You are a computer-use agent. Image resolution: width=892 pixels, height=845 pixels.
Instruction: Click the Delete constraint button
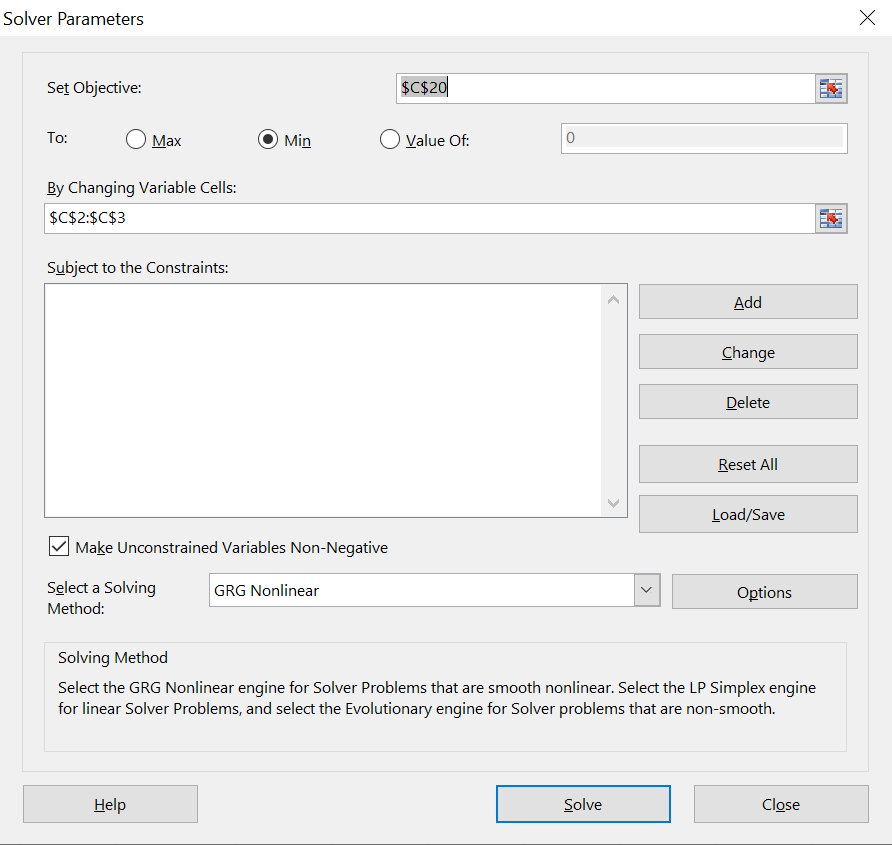coord(748,402)
